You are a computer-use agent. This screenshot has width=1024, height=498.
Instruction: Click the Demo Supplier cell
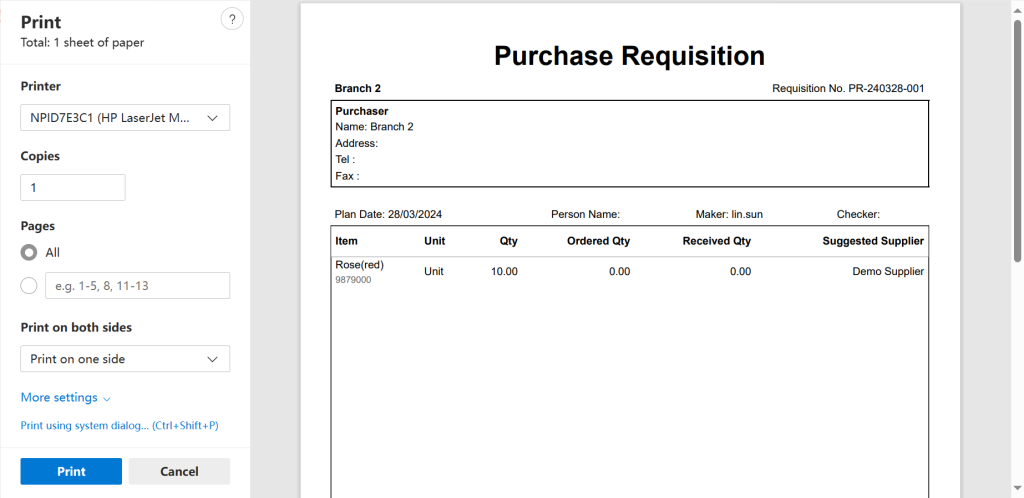click(x=888, y=272)
